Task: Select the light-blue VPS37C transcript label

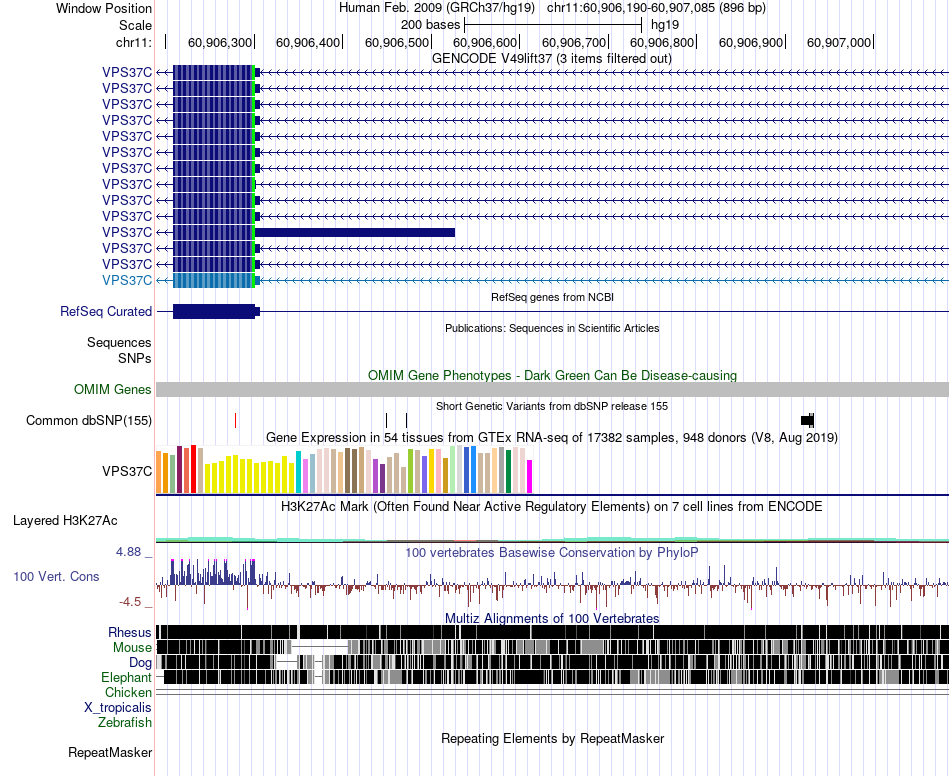Action: point(127,280)
